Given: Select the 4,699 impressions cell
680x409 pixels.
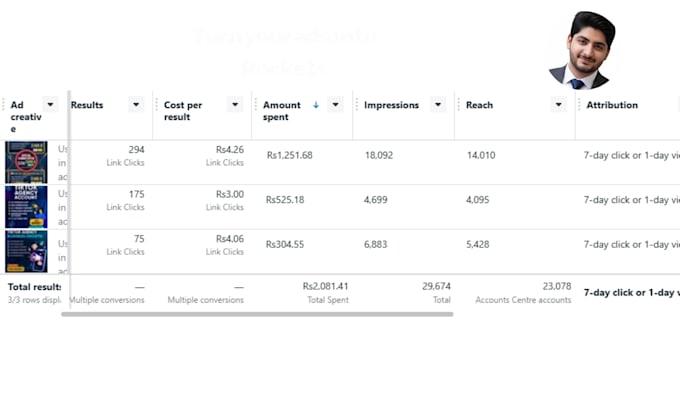Looking at the screenshot, I should (x=376, y=200).
